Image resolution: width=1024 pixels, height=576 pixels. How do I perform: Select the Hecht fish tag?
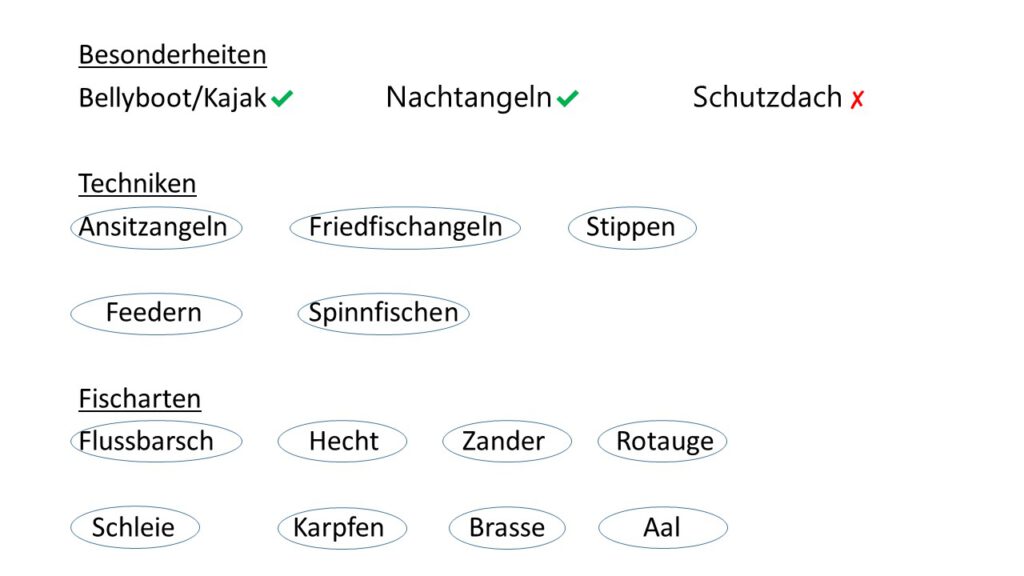[x=343, y=441]
